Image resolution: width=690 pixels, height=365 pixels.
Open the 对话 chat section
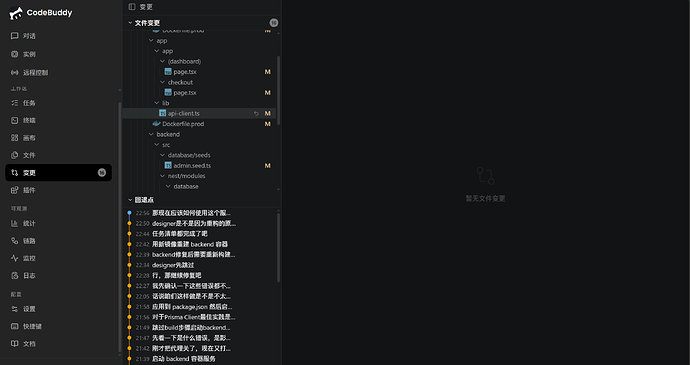coord(58,36)
